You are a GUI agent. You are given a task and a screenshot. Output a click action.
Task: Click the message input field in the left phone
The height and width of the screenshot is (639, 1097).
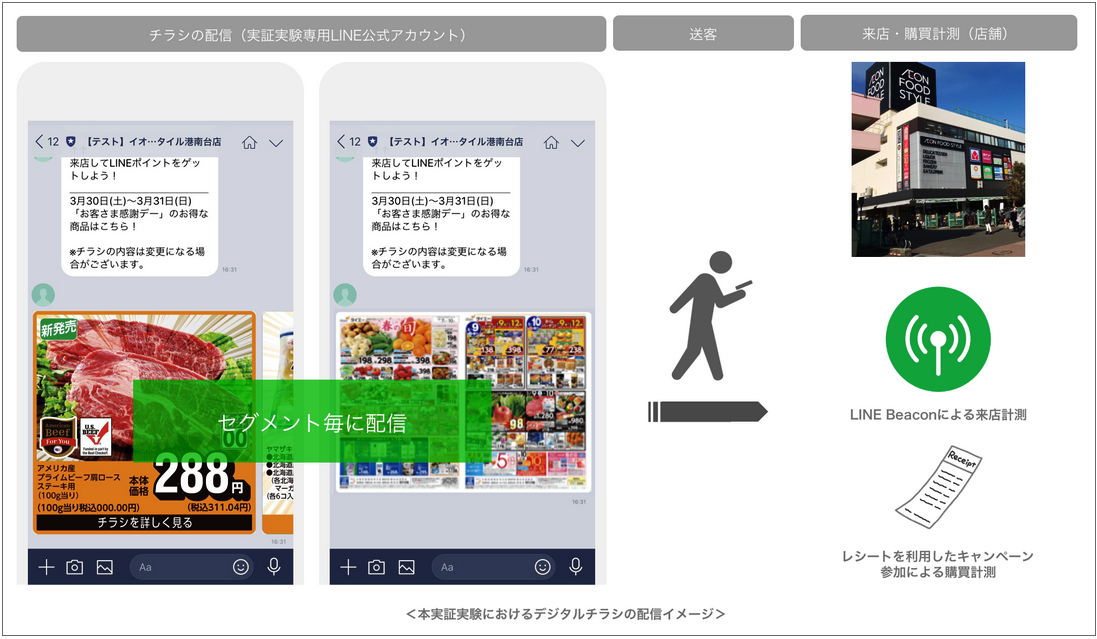(x=180, y=567)
